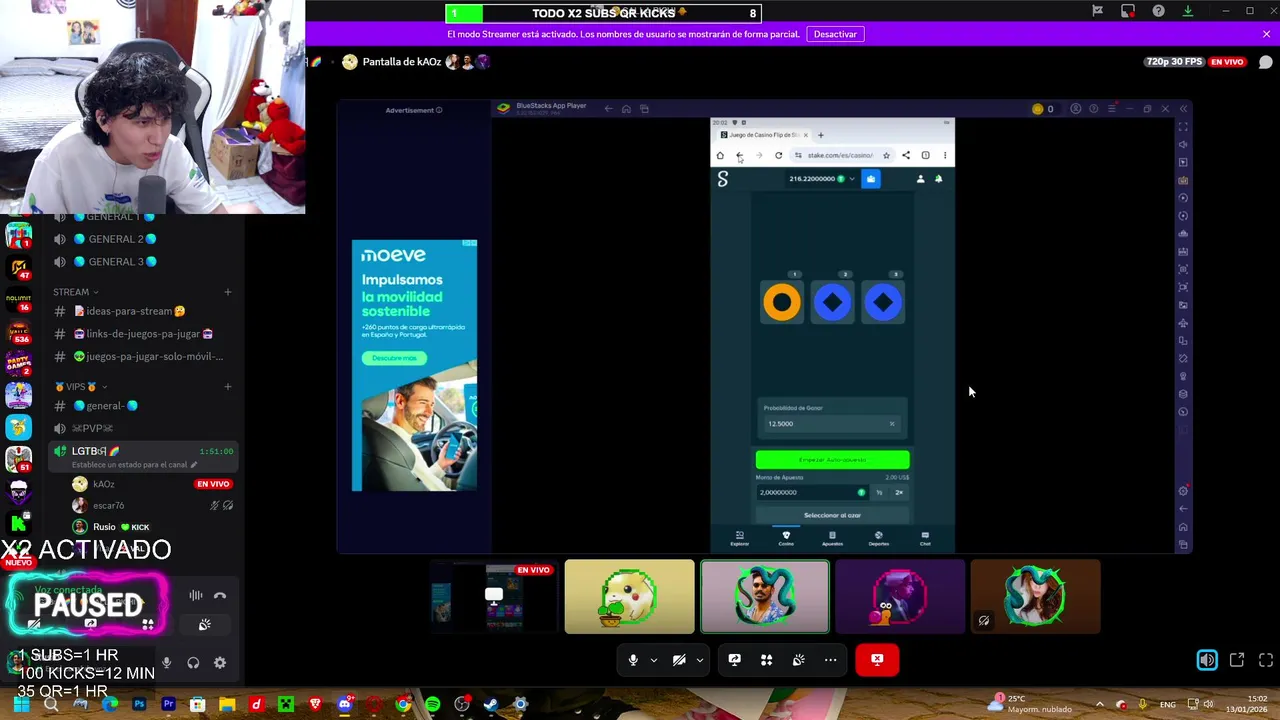
Task: Switch to Deportes tab in Stake nav
Action: point(878,538)
